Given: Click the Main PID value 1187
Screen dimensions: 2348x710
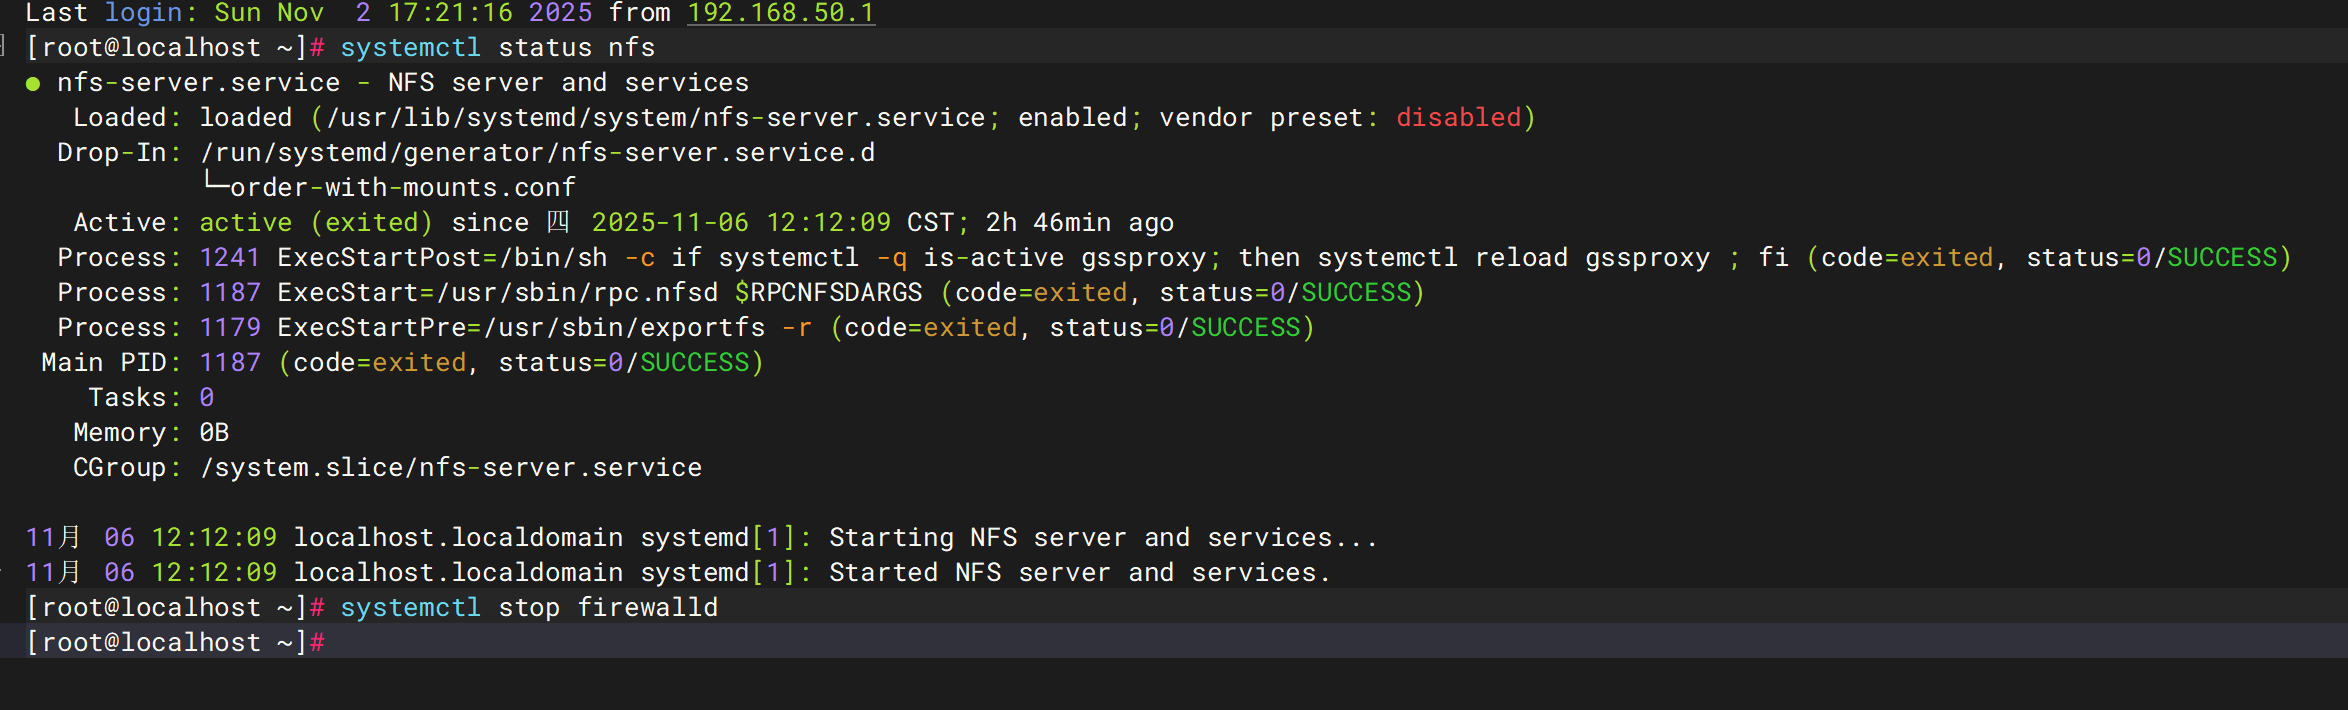Looking at the screenshot, I should tap(230, 363).
